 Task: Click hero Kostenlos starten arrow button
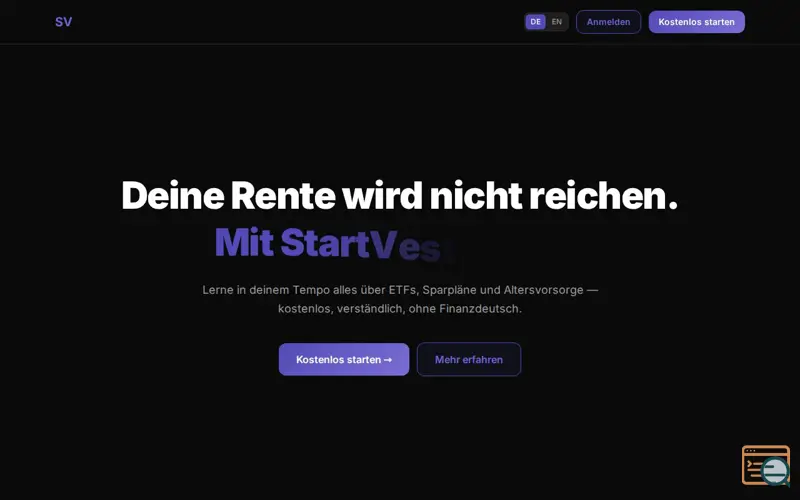(344, 359)
